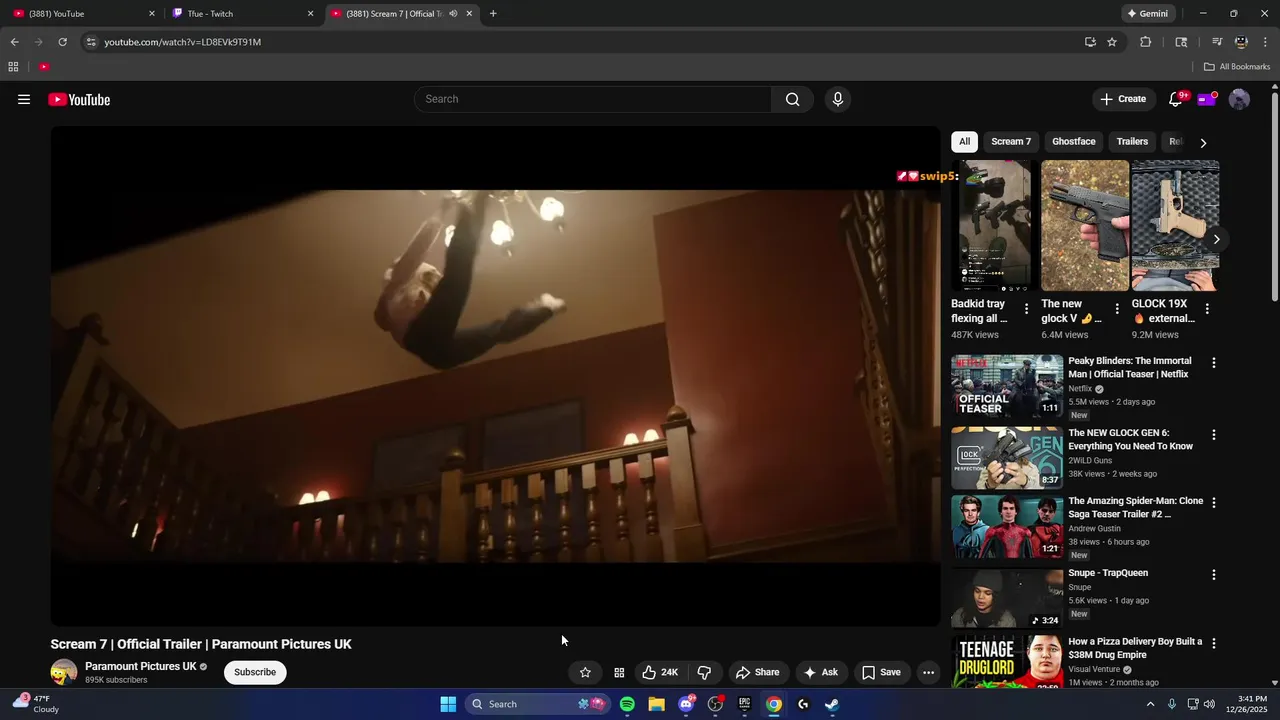
Task: Click the Chrome address bar URL
Action: [183, 42]
